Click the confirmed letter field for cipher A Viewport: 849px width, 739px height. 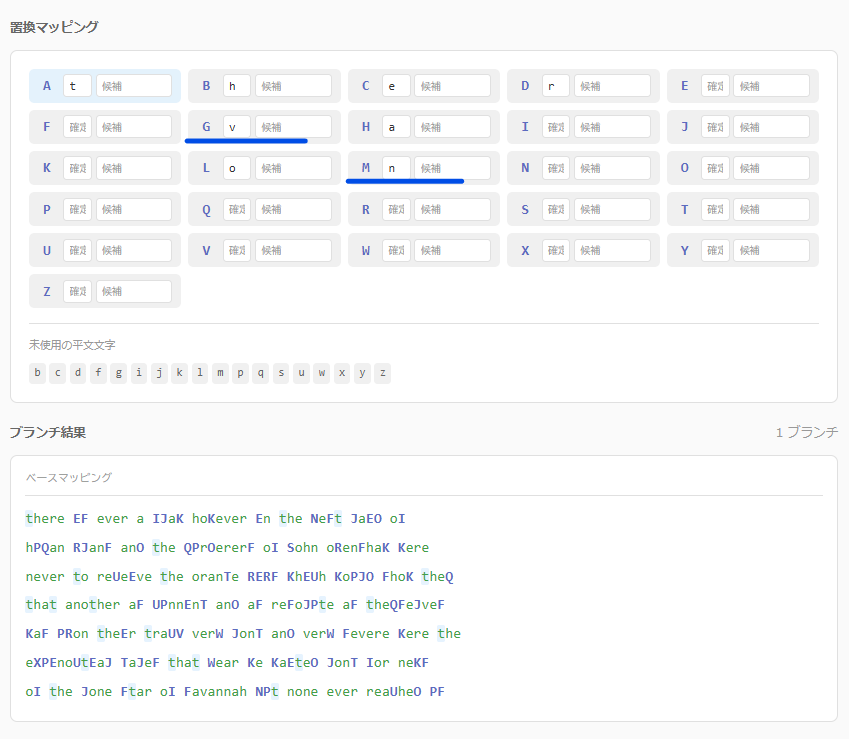coord(77,86)
